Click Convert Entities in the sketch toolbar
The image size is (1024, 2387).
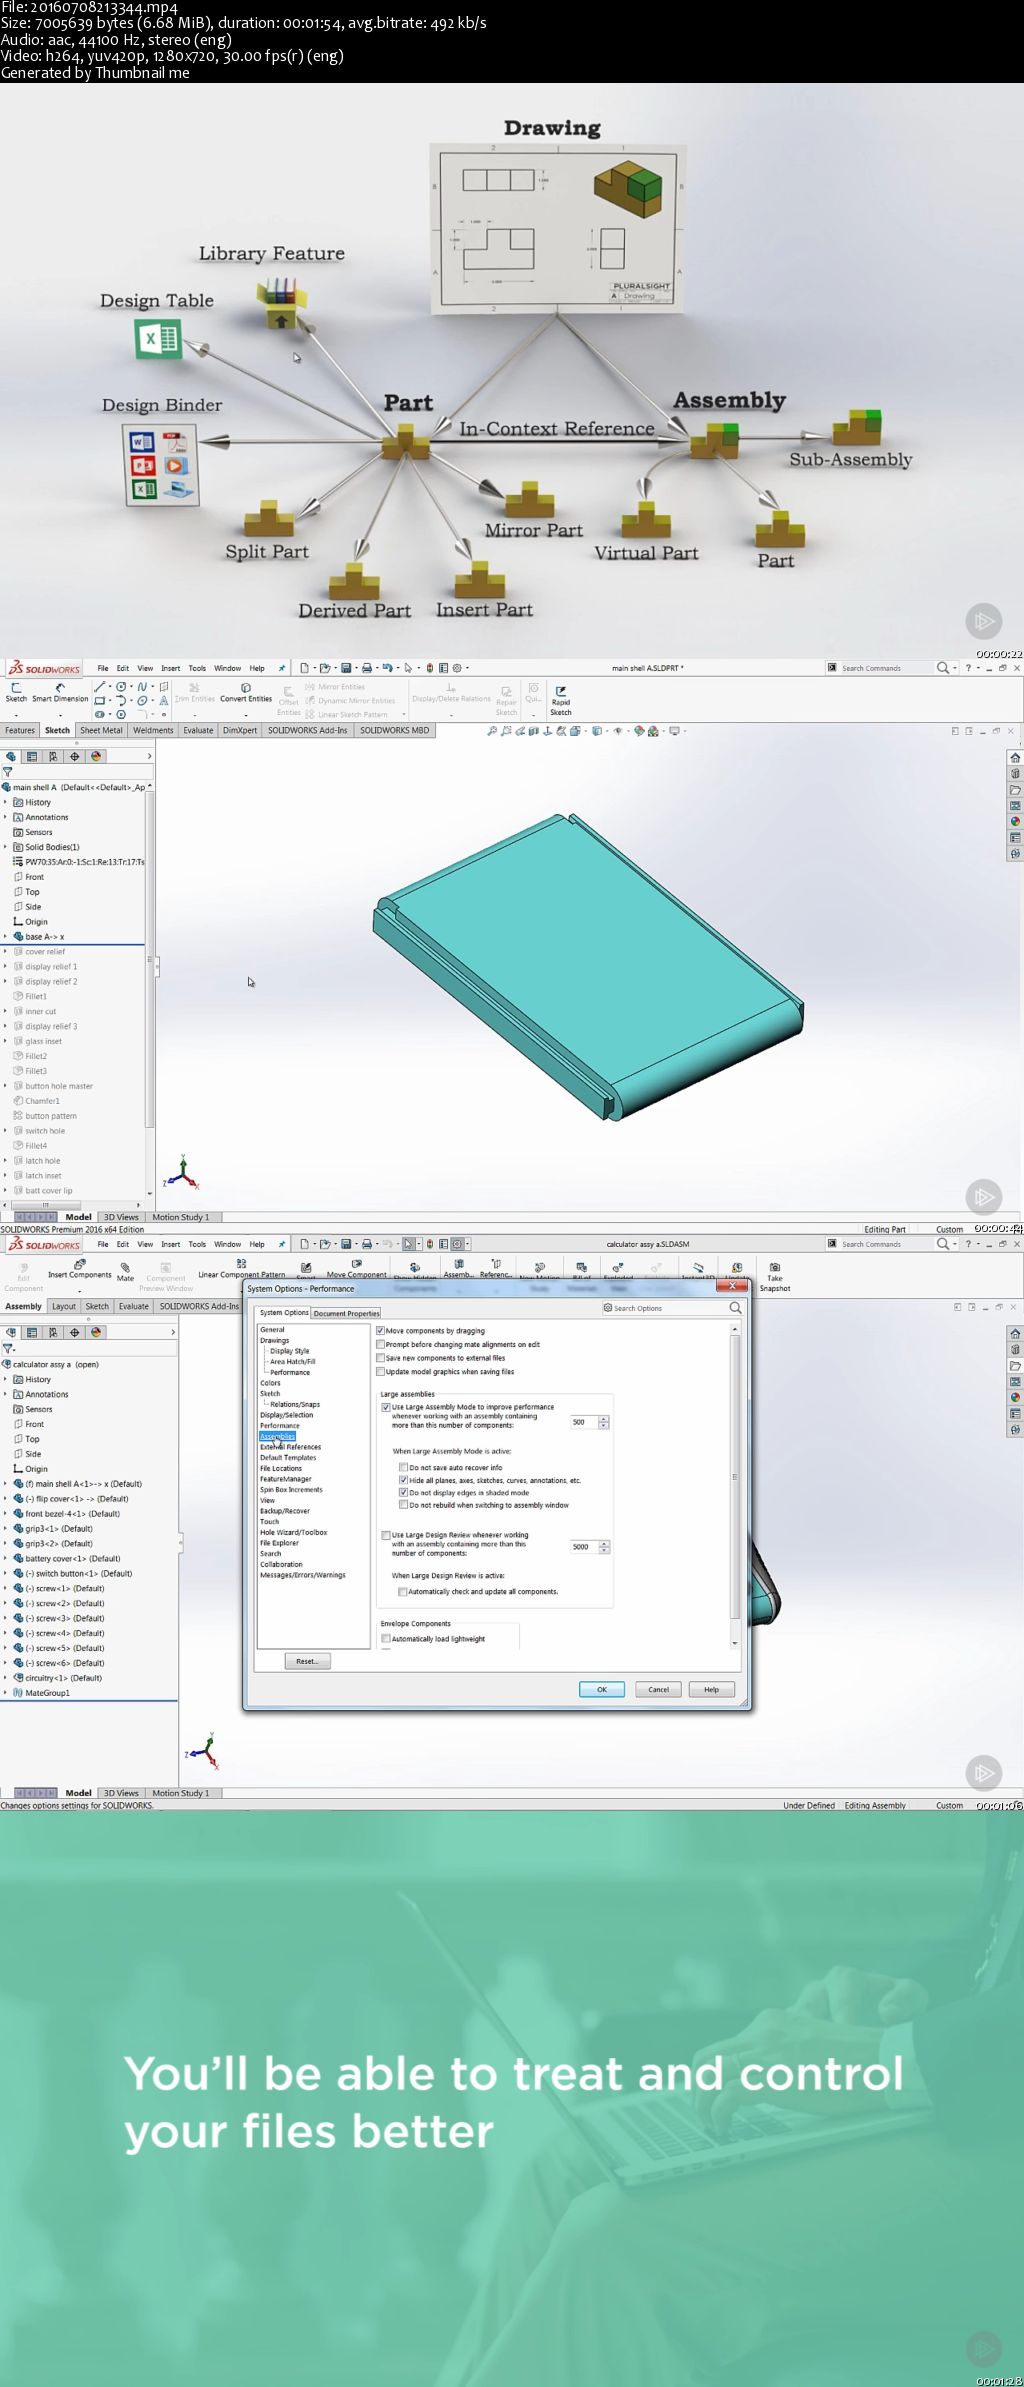[x=246, y=692]
